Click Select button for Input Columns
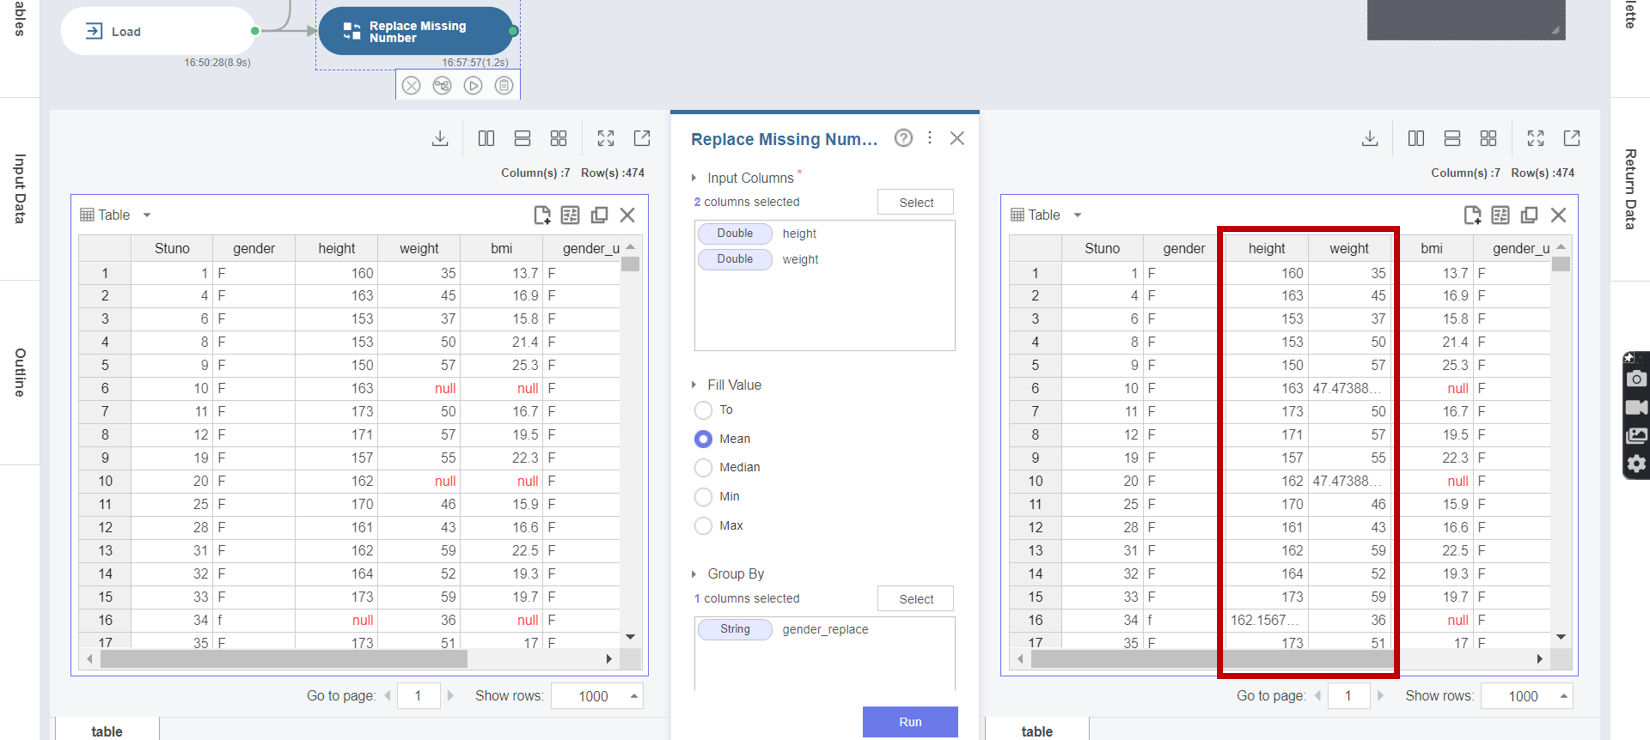1650x740 pixels. [x=916, y=202]
